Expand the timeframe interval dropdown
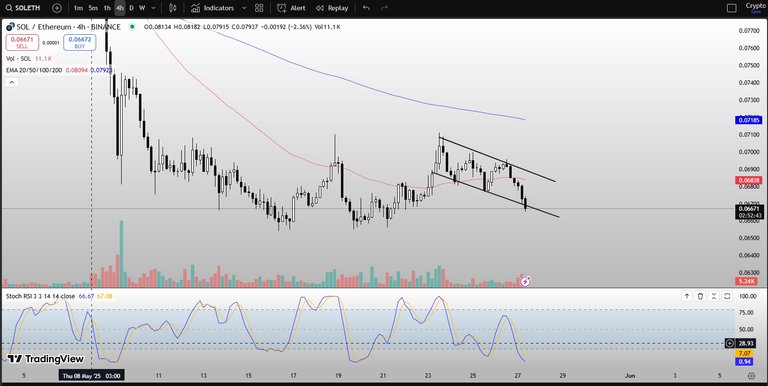Screen dimensions: 768x386 tap(154, 8)
